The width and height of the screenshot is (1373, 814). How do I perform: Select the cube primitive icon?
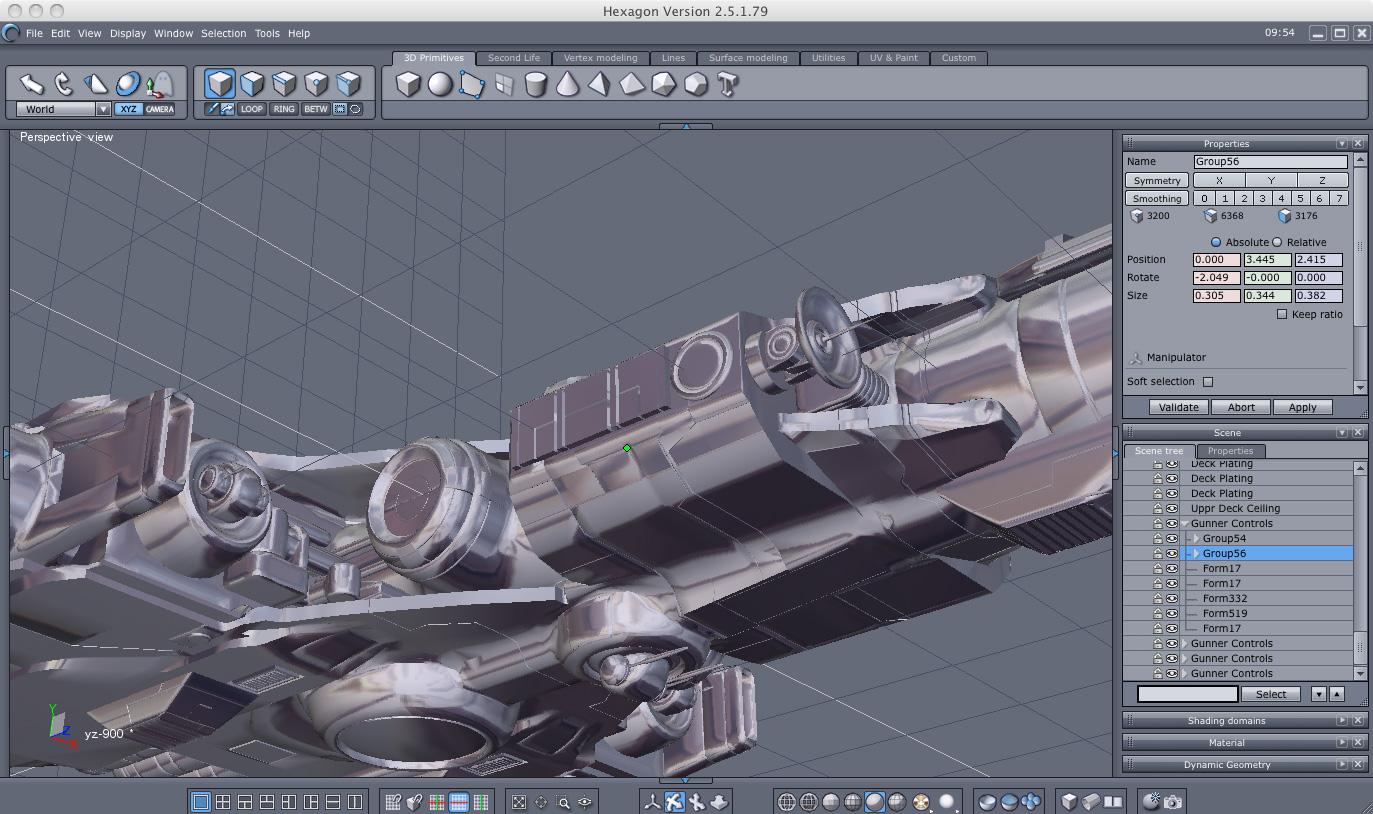coord(408,85)
